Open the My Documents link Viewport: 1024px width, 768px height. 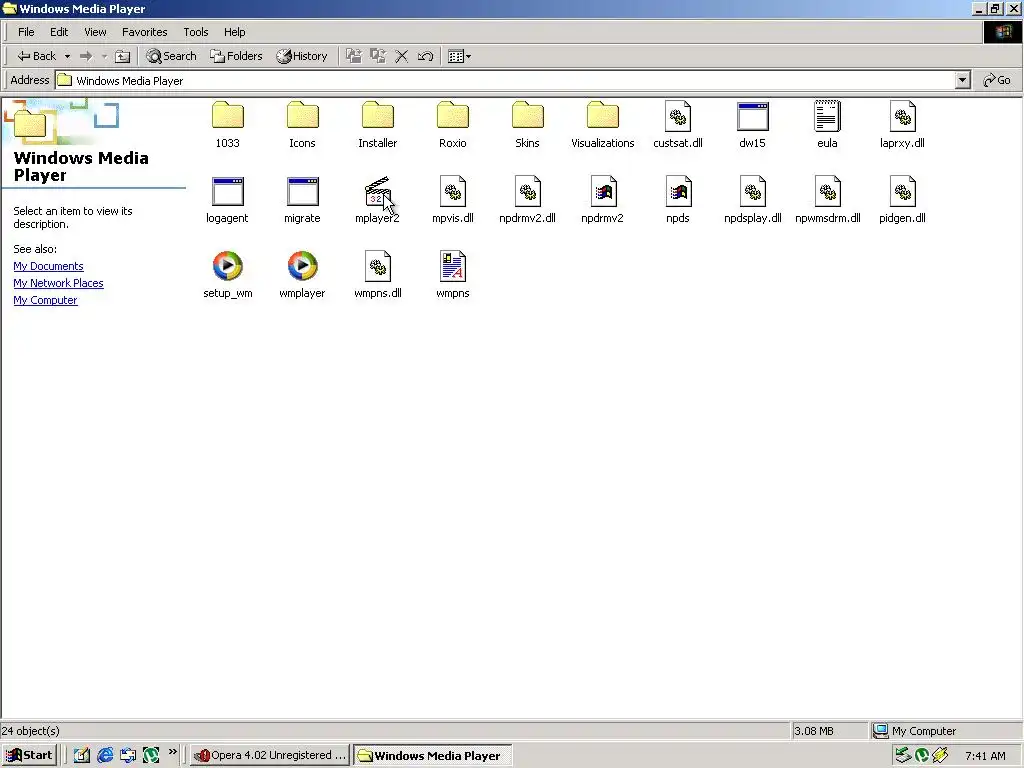coord(48,266)
